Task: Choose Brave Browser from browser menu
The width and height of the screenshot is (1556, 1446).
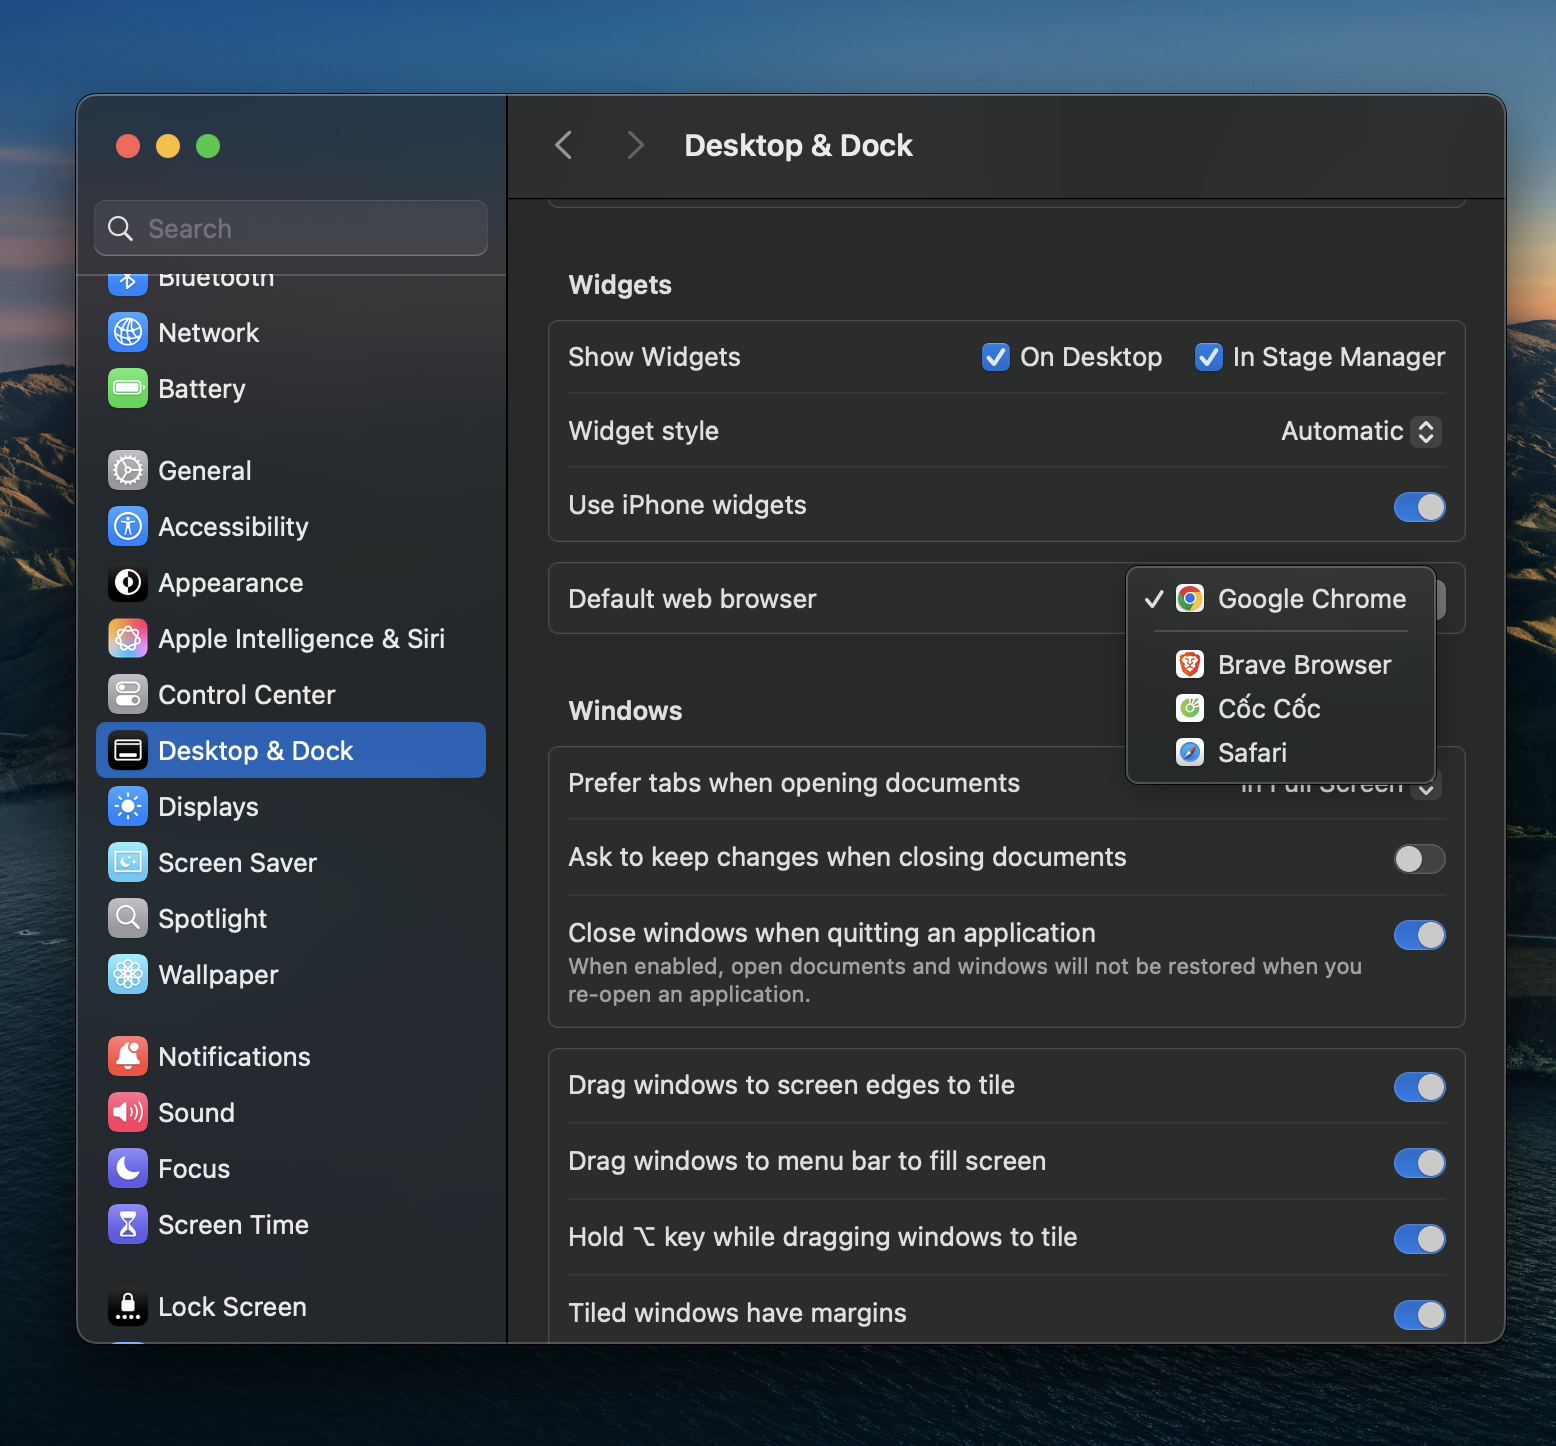Action: (1281, 664)
